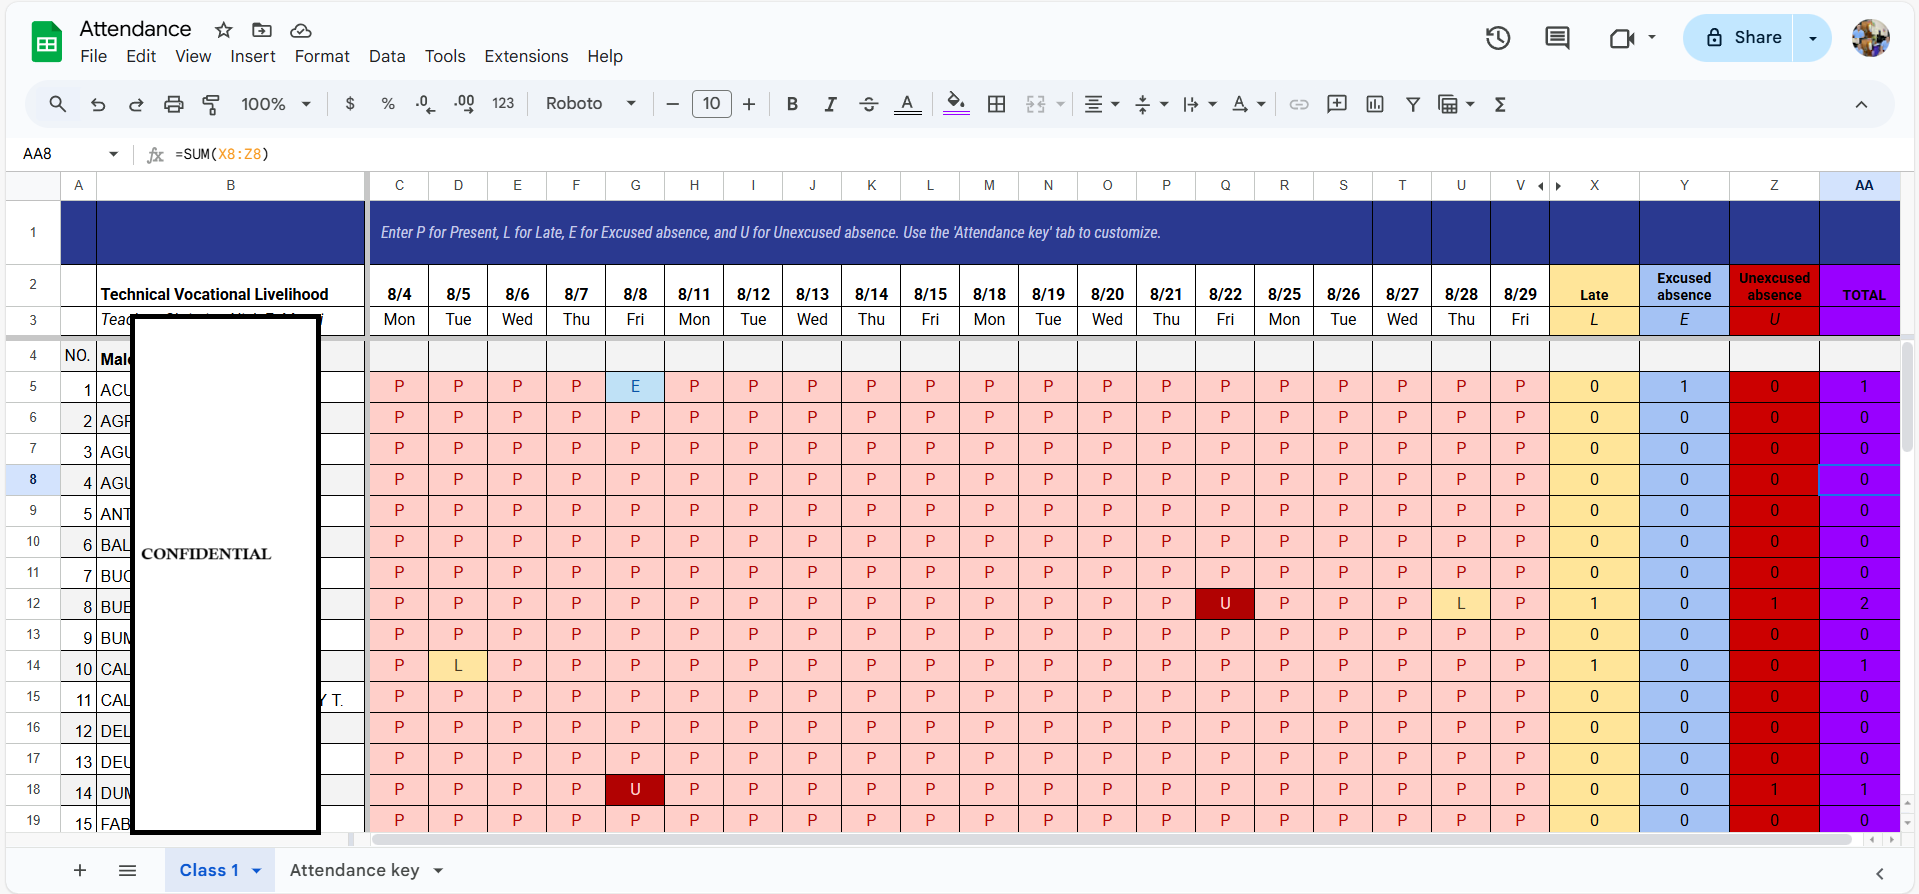This screenshot has height=894, width=1919.
Task: Open the Format menu
Action: click(x=322, y=56)
